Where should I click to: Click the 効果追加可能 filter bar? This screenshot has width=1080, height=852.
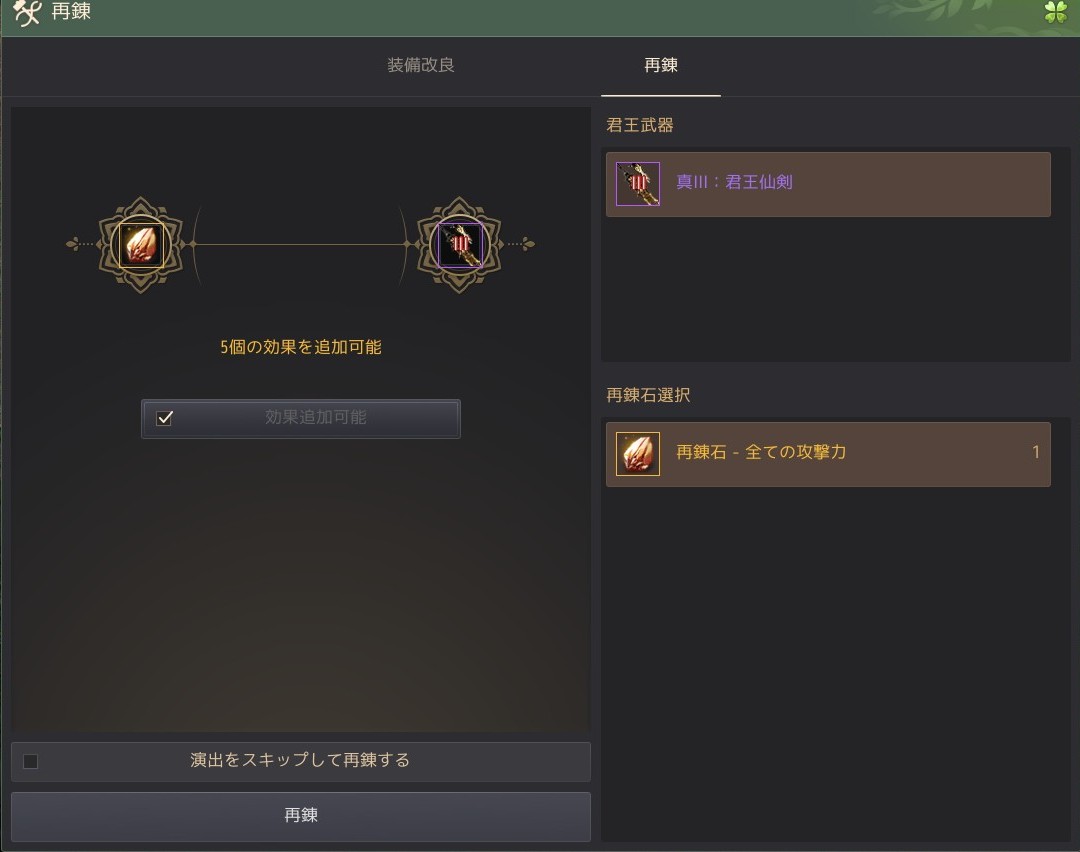(301, 418)
